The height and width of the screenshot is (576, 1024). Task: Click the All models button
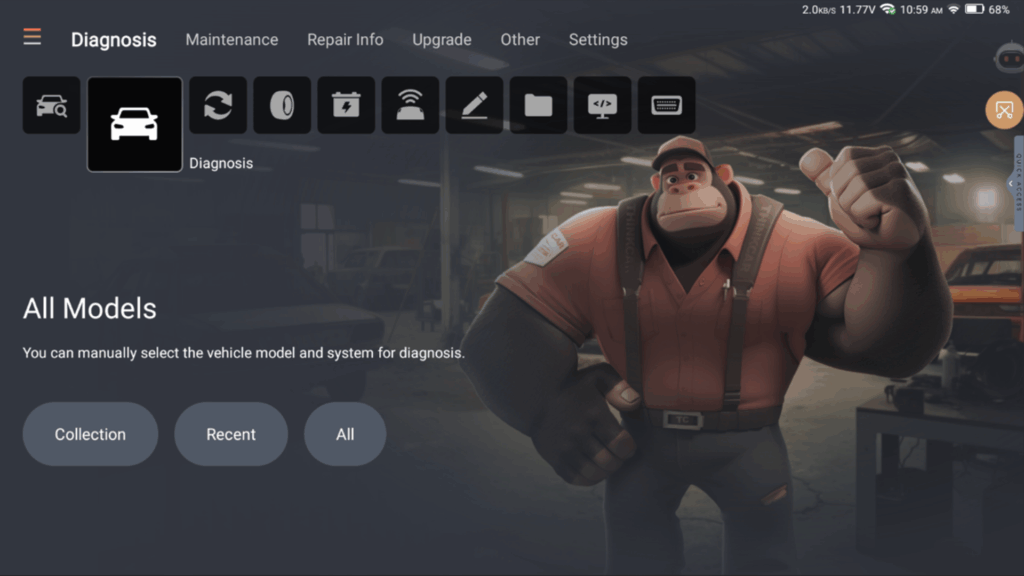coord(345,434)
